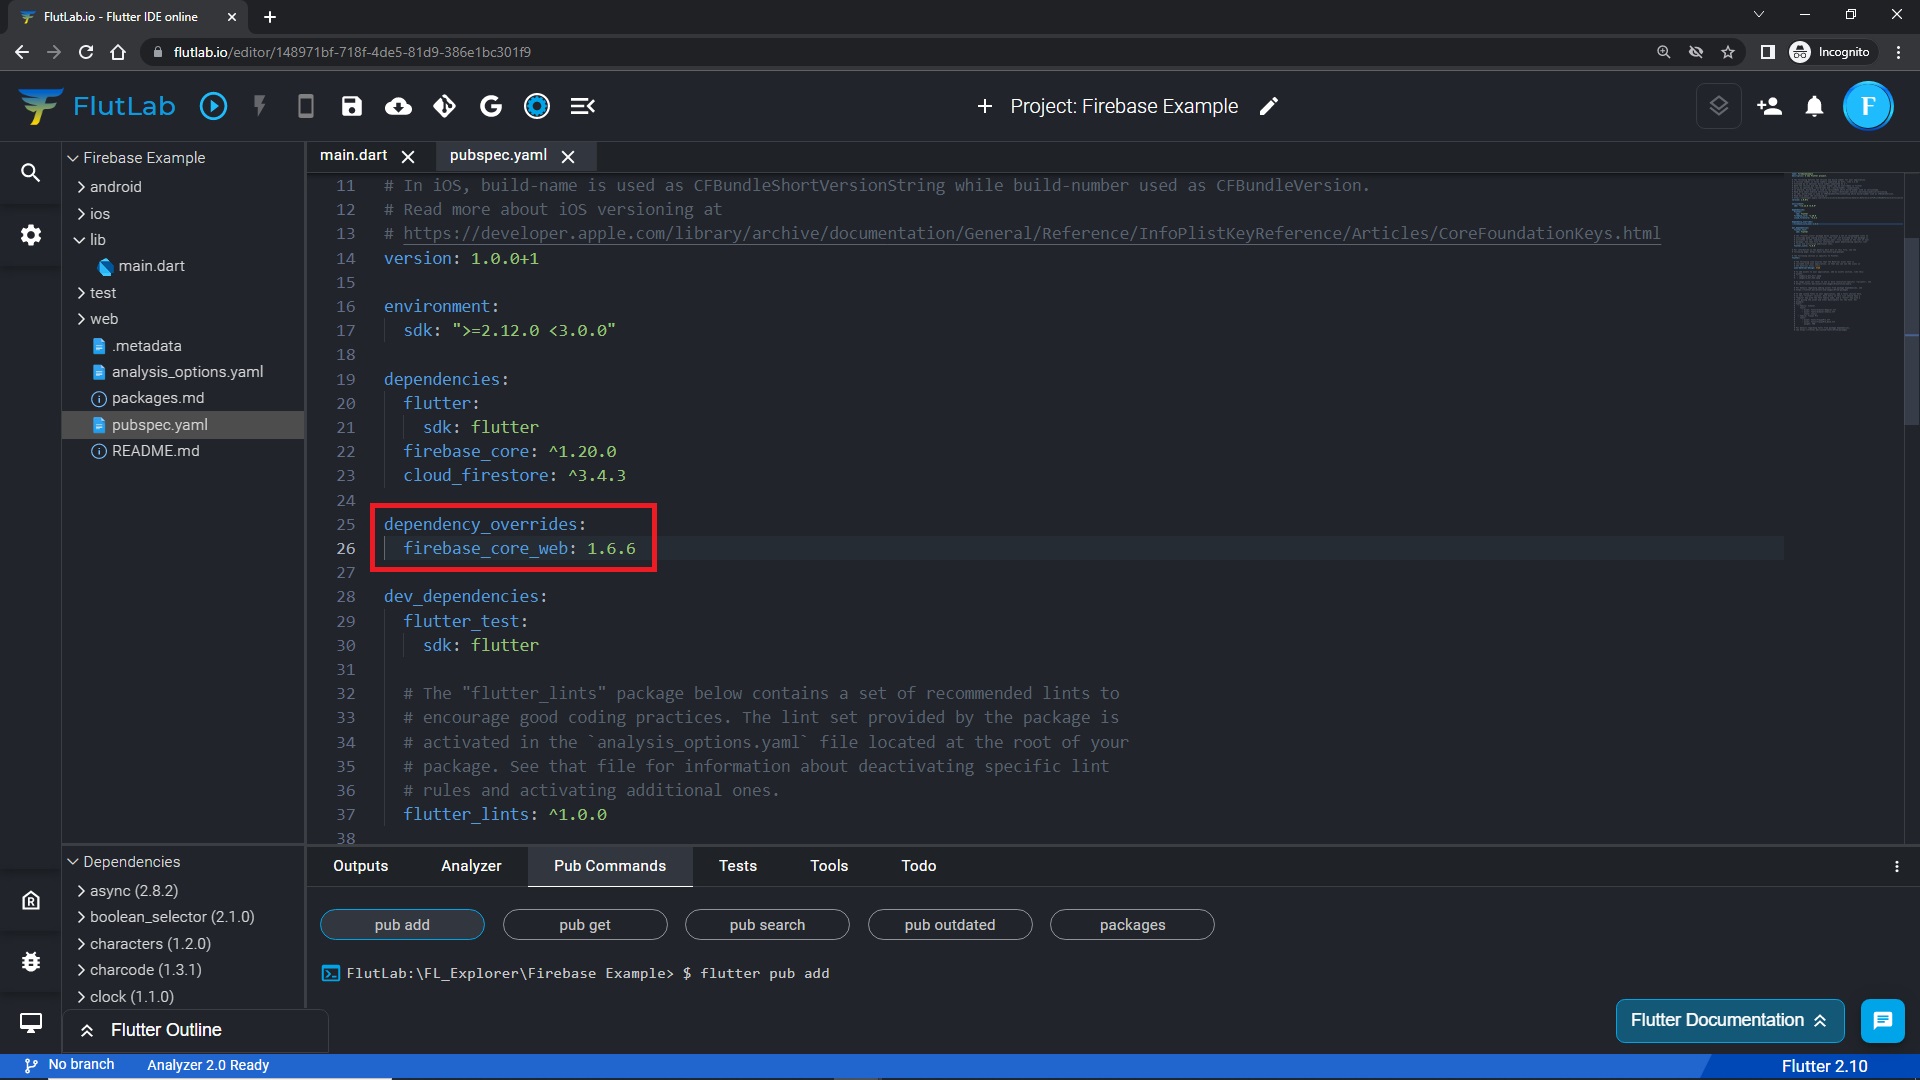Click the cloud download icon
The height and width of the screenshot is (1080, 1920).
click(x=398, y=106)
